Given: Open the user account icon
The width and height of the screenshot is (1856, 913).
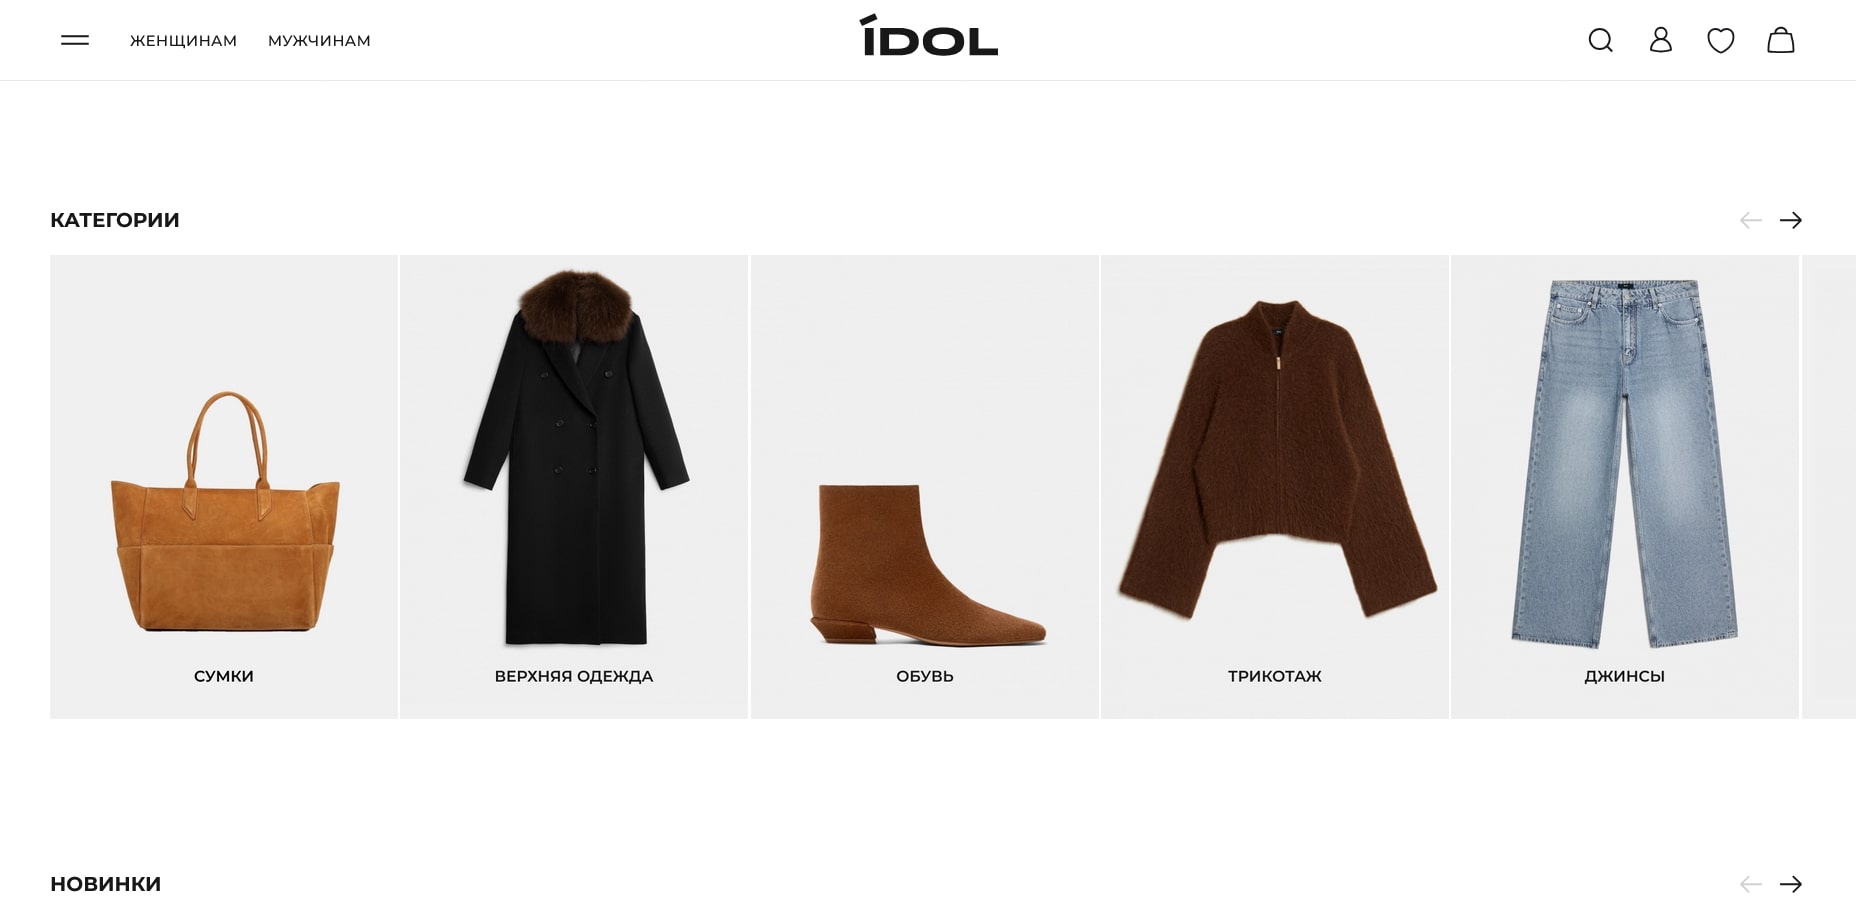Looking at the screenshot, I should (1661, 40).
